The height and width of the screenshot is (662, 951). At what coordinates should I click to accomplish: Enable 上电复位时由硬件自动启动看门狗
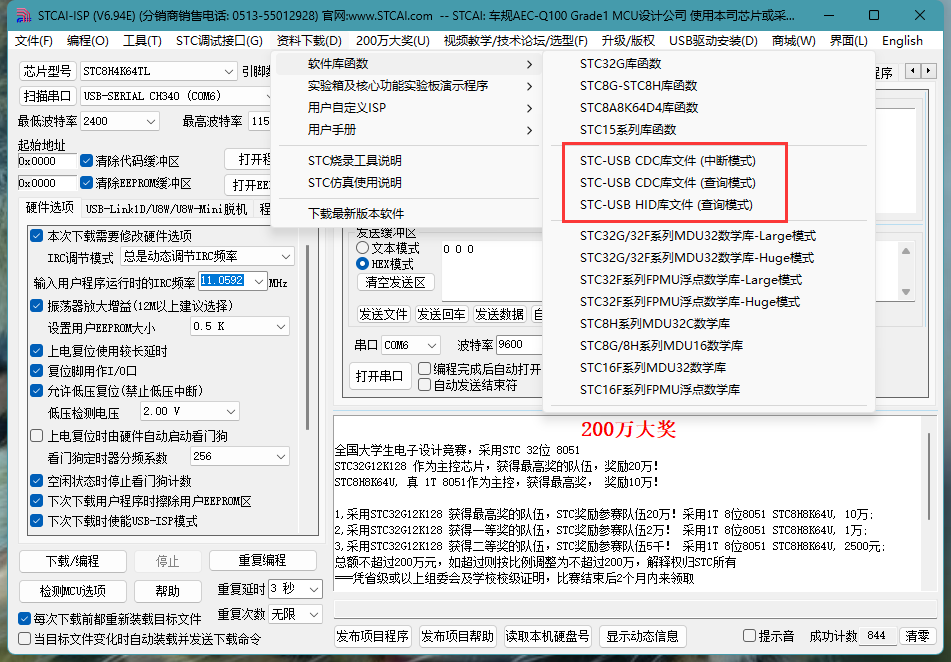(x=36, y=436)
